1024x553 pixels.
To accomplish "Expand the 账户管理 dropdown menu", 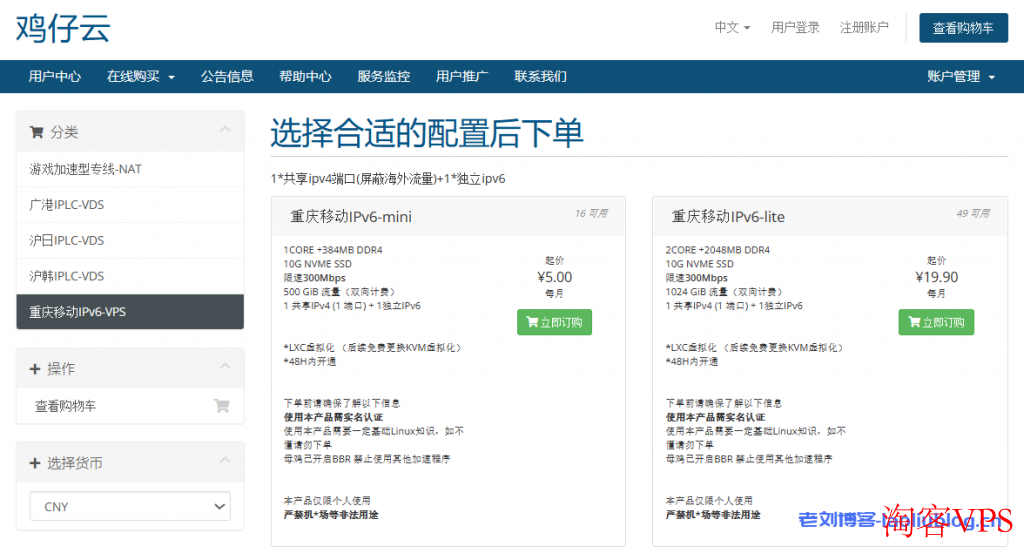I will tap(961, 76).
